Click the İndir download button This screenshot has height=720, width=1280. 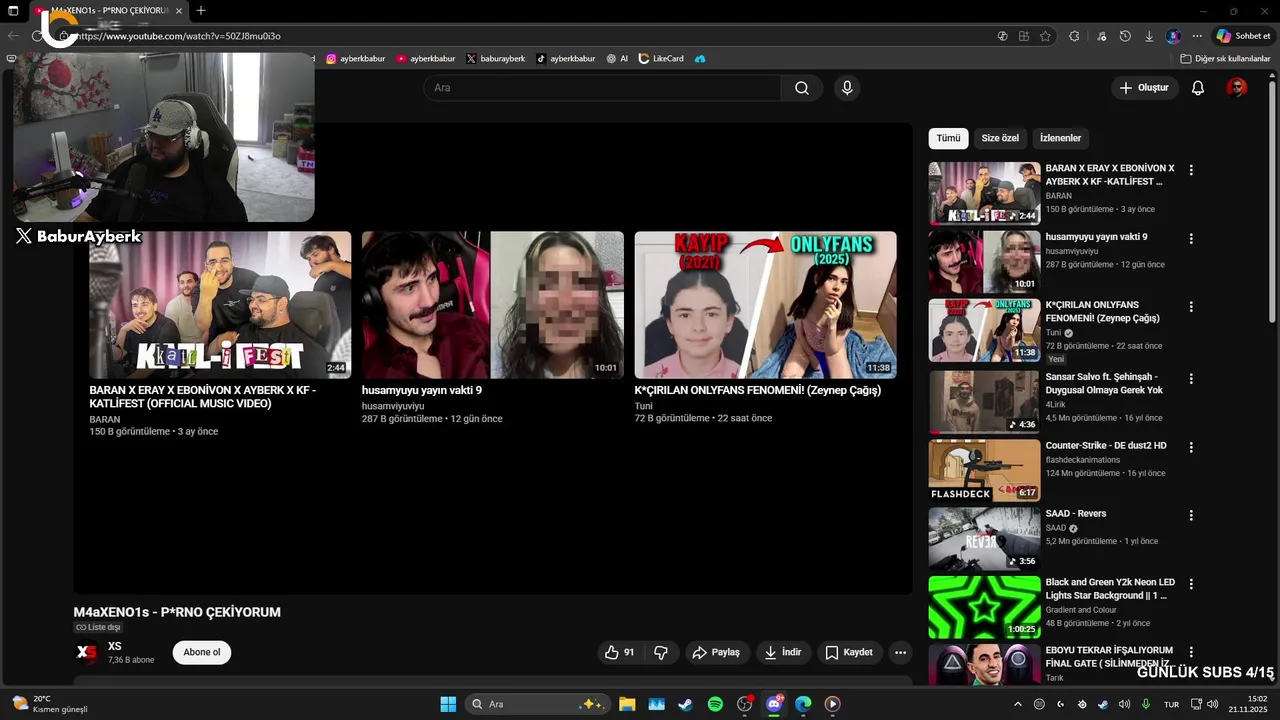pyautogui.click(x=783, y=652)
